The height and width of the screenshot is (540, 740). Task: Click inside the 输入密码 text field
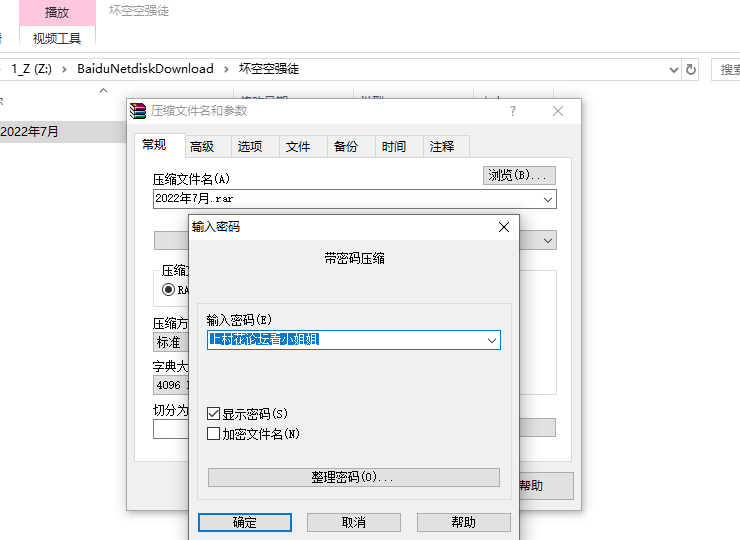pyautogui.click(x=345, y=340)
